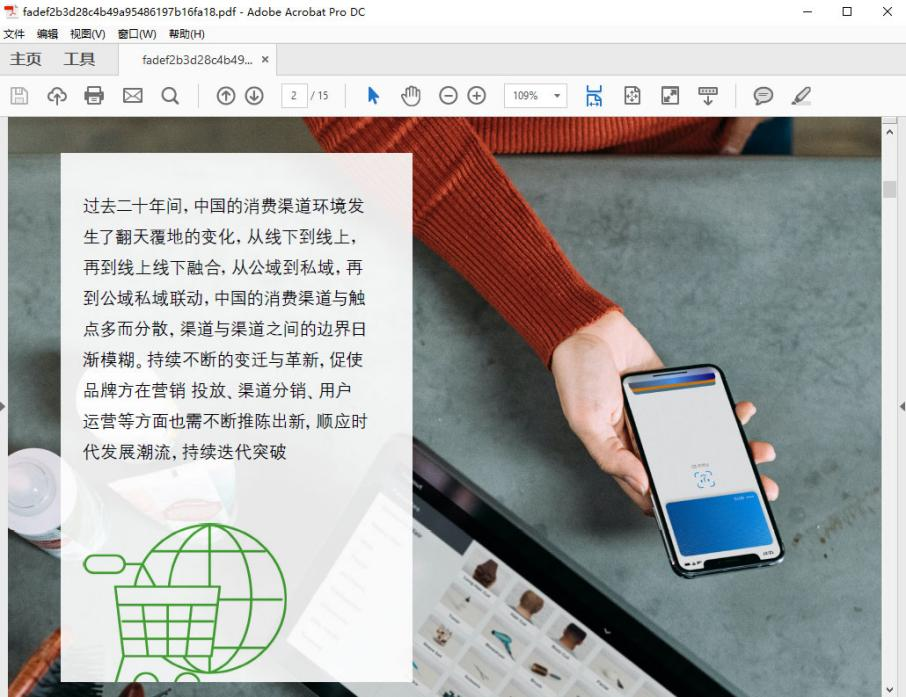
Task: Switch to the hand pan tool
Action: pyautogui.click(x=411, y=96)
